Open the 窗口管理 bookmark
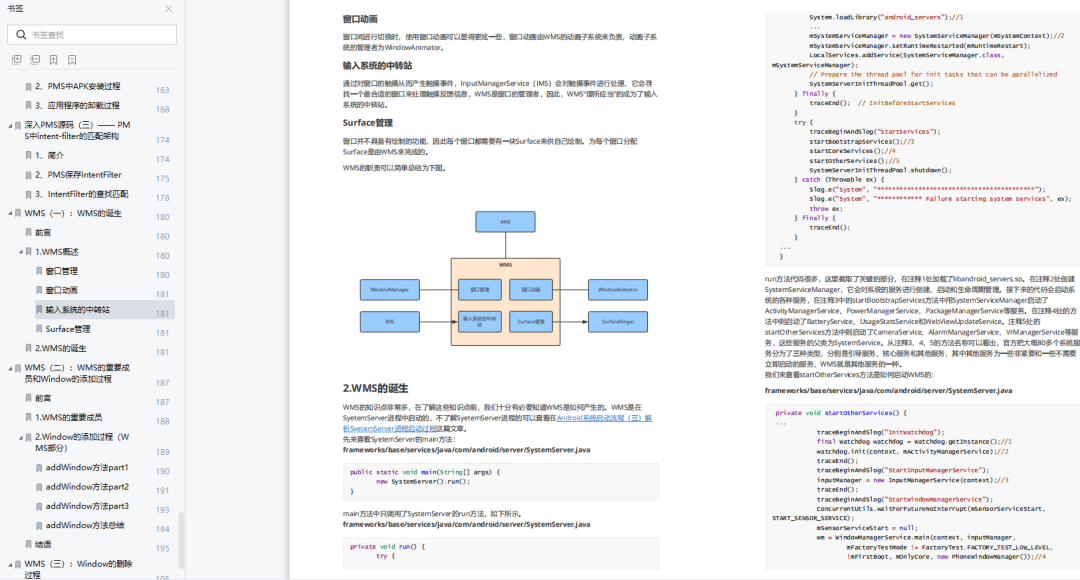The height and width of the screenshot is (580, 1080). [x=61, y=271]
